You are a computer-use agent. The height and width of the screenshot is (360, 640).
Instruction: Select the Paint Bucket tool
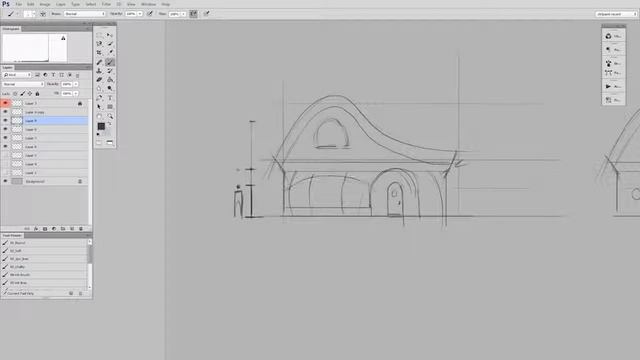tap(110, 80)
